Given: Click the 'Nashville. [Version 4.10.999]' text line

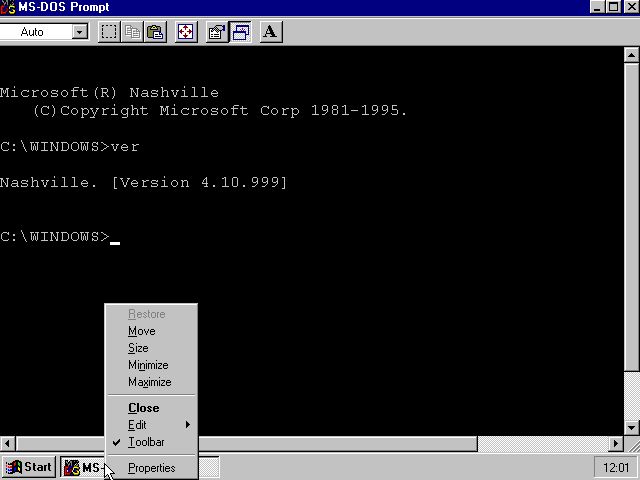Looking at the screenshot, I should (144, 182).
